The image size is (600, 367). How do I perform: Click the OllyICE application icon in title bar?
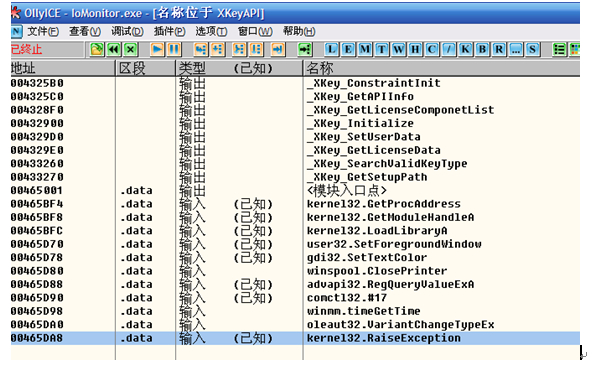(15, 13)
